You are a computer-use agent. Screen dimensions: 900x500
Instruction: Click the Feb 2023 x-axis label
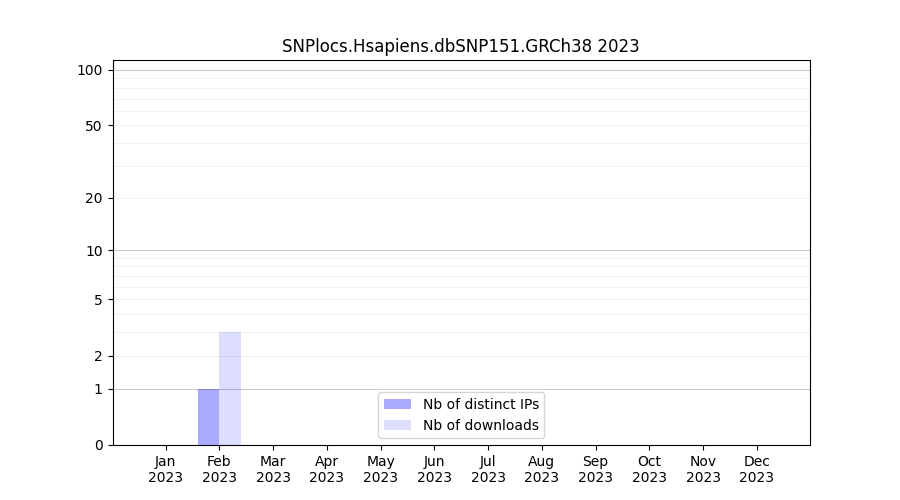point(219,469)
